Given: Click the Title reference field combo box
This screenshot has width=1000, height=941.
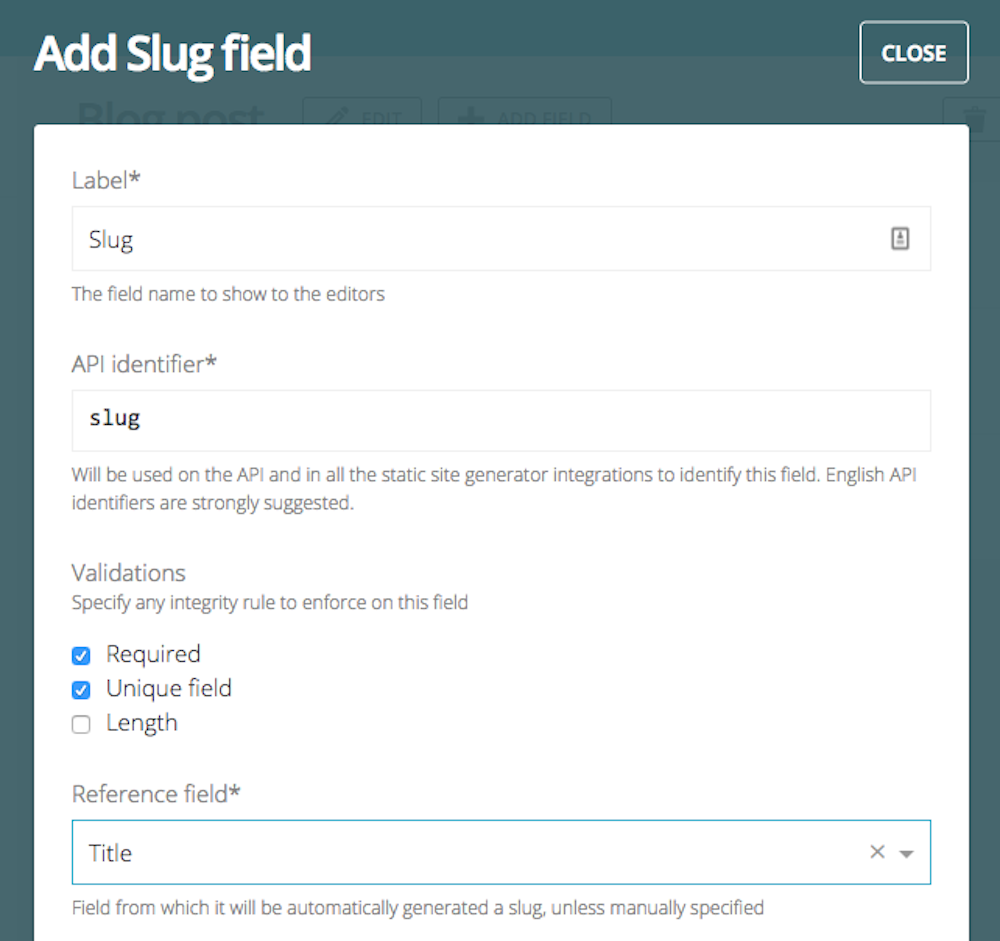Looking at the screenshot, I should [501, 852].
